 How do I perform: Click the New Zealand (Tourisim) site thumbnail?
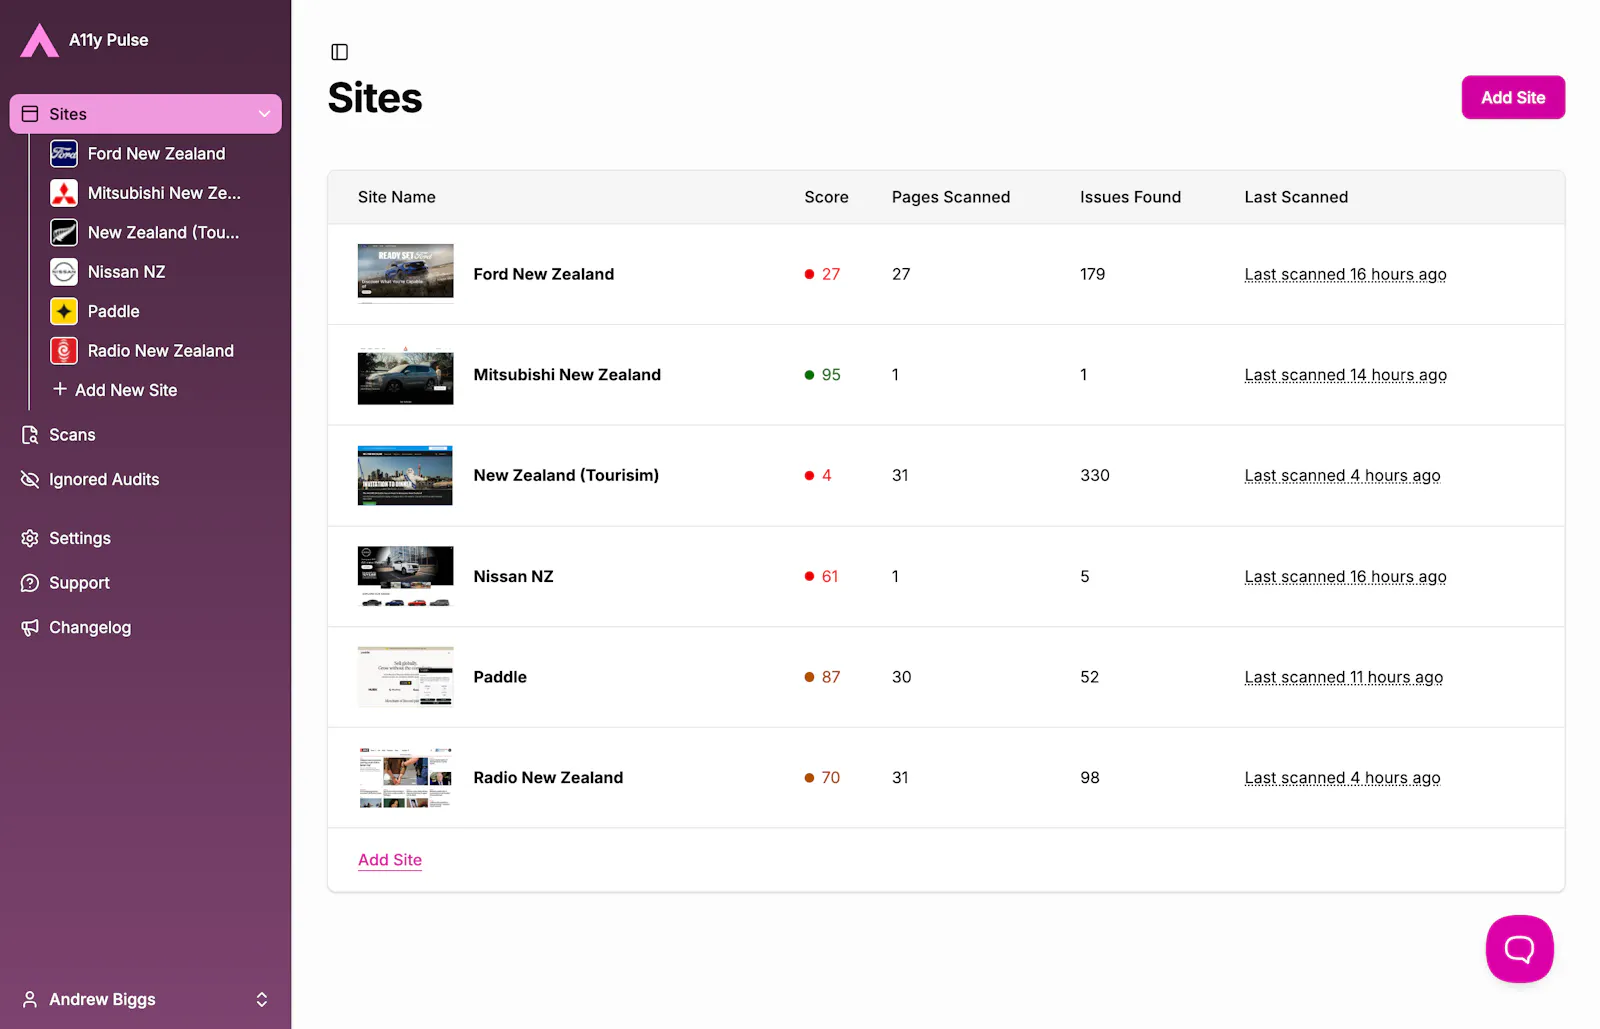[x=406, y=475]
